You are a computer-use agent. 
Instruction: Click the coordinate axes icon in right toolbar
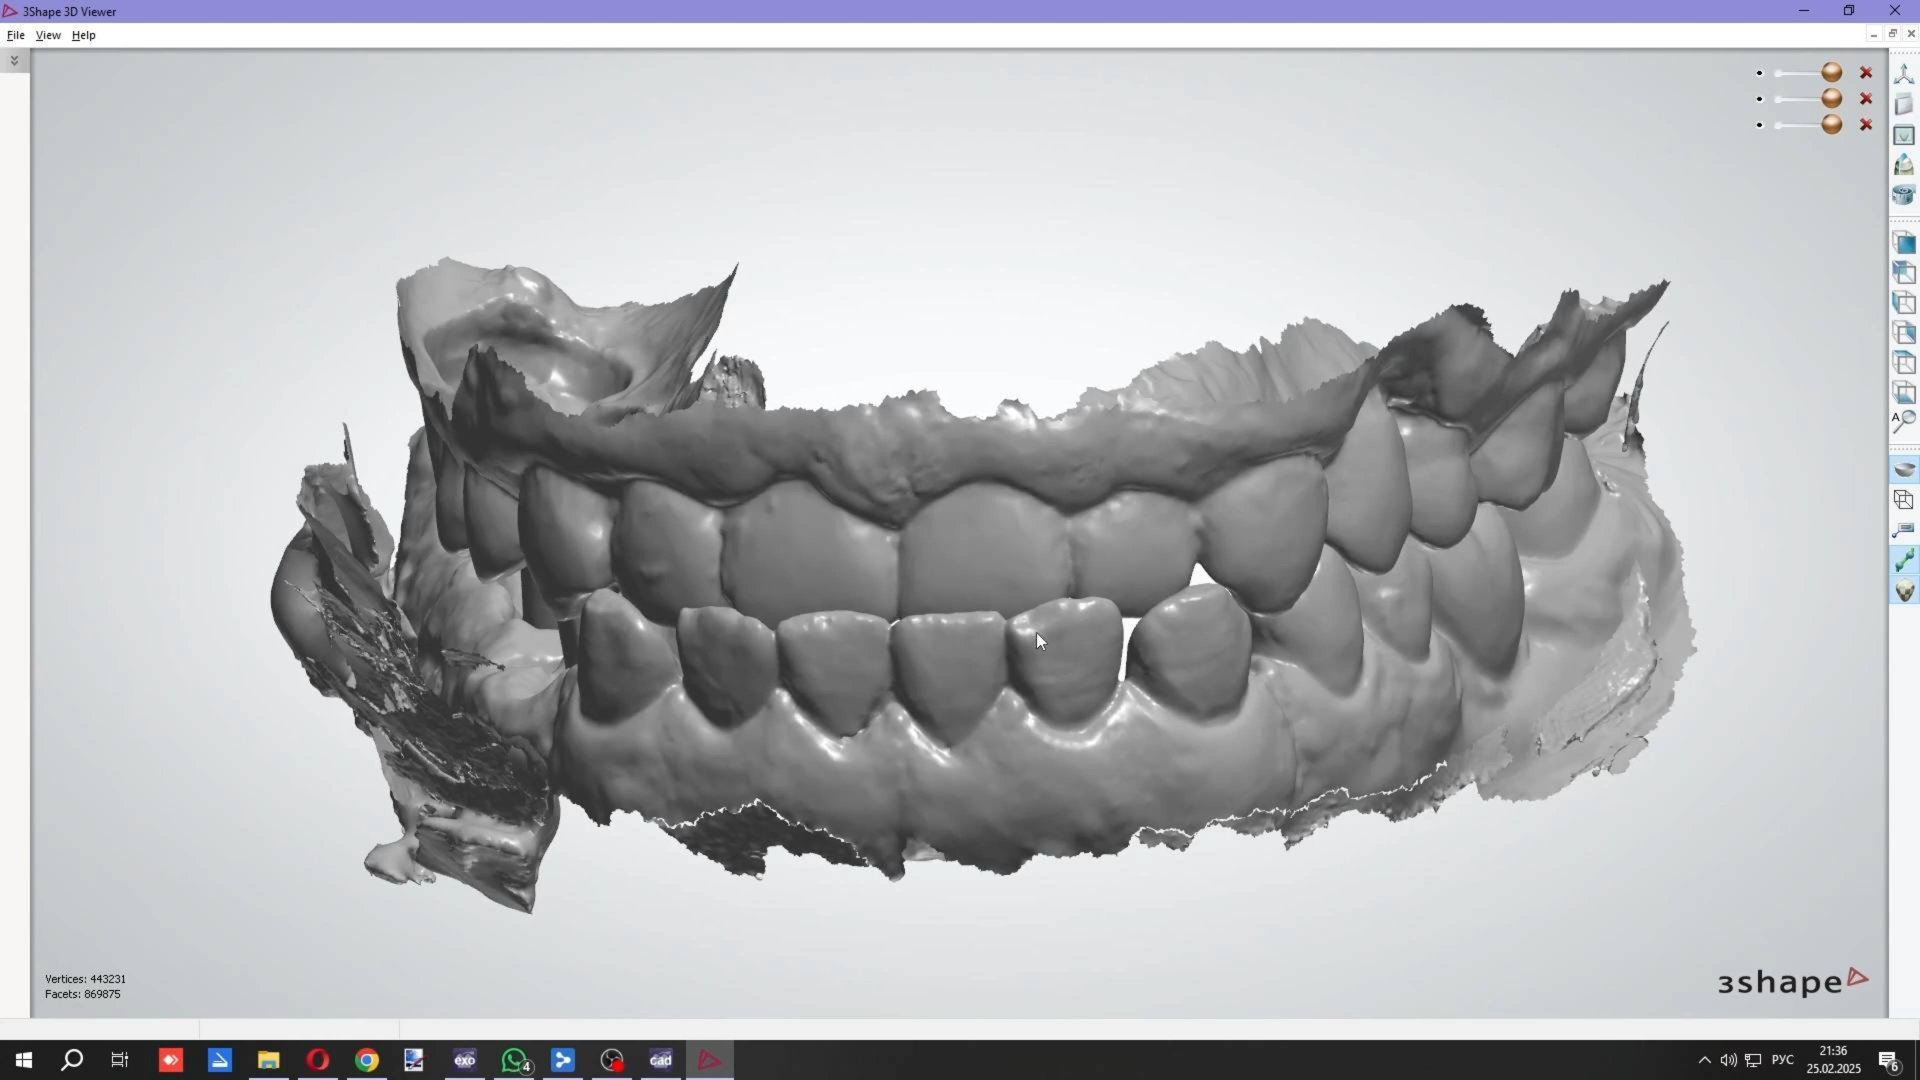click(x=1904, y=74)
